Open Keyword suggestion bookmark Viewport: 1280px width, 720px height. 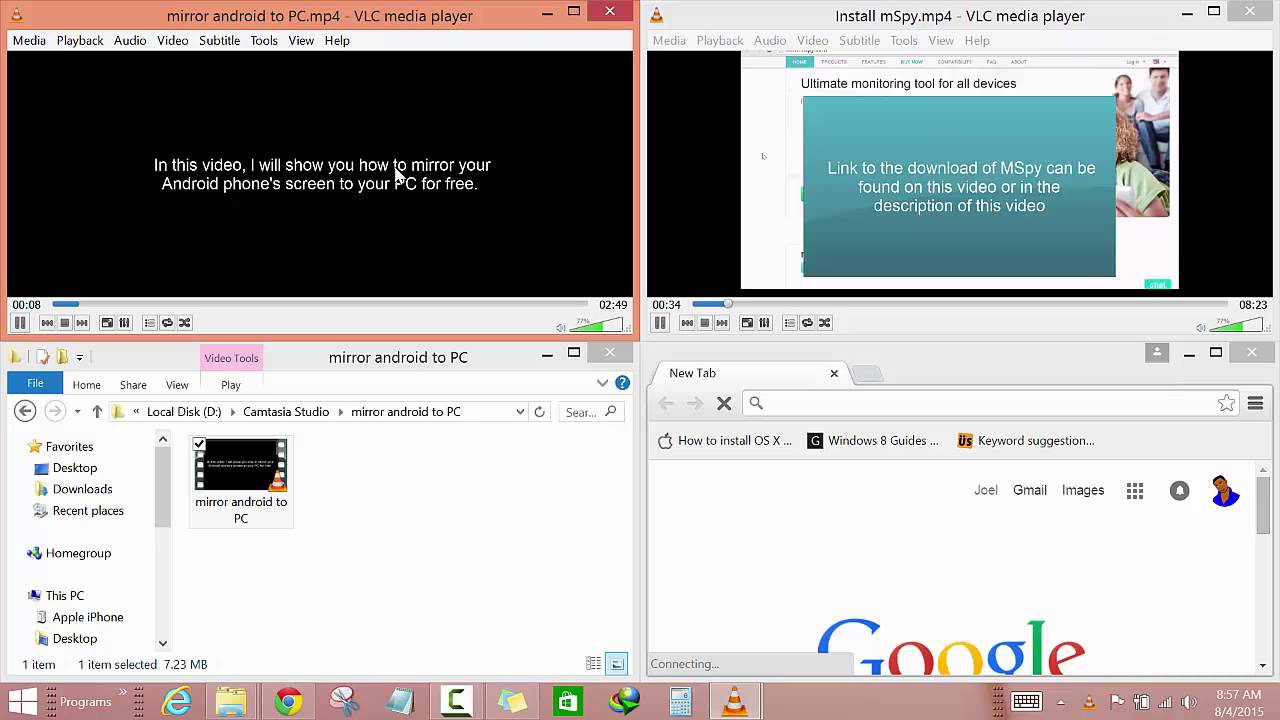pyautogui.click(x=1026, y=440)
